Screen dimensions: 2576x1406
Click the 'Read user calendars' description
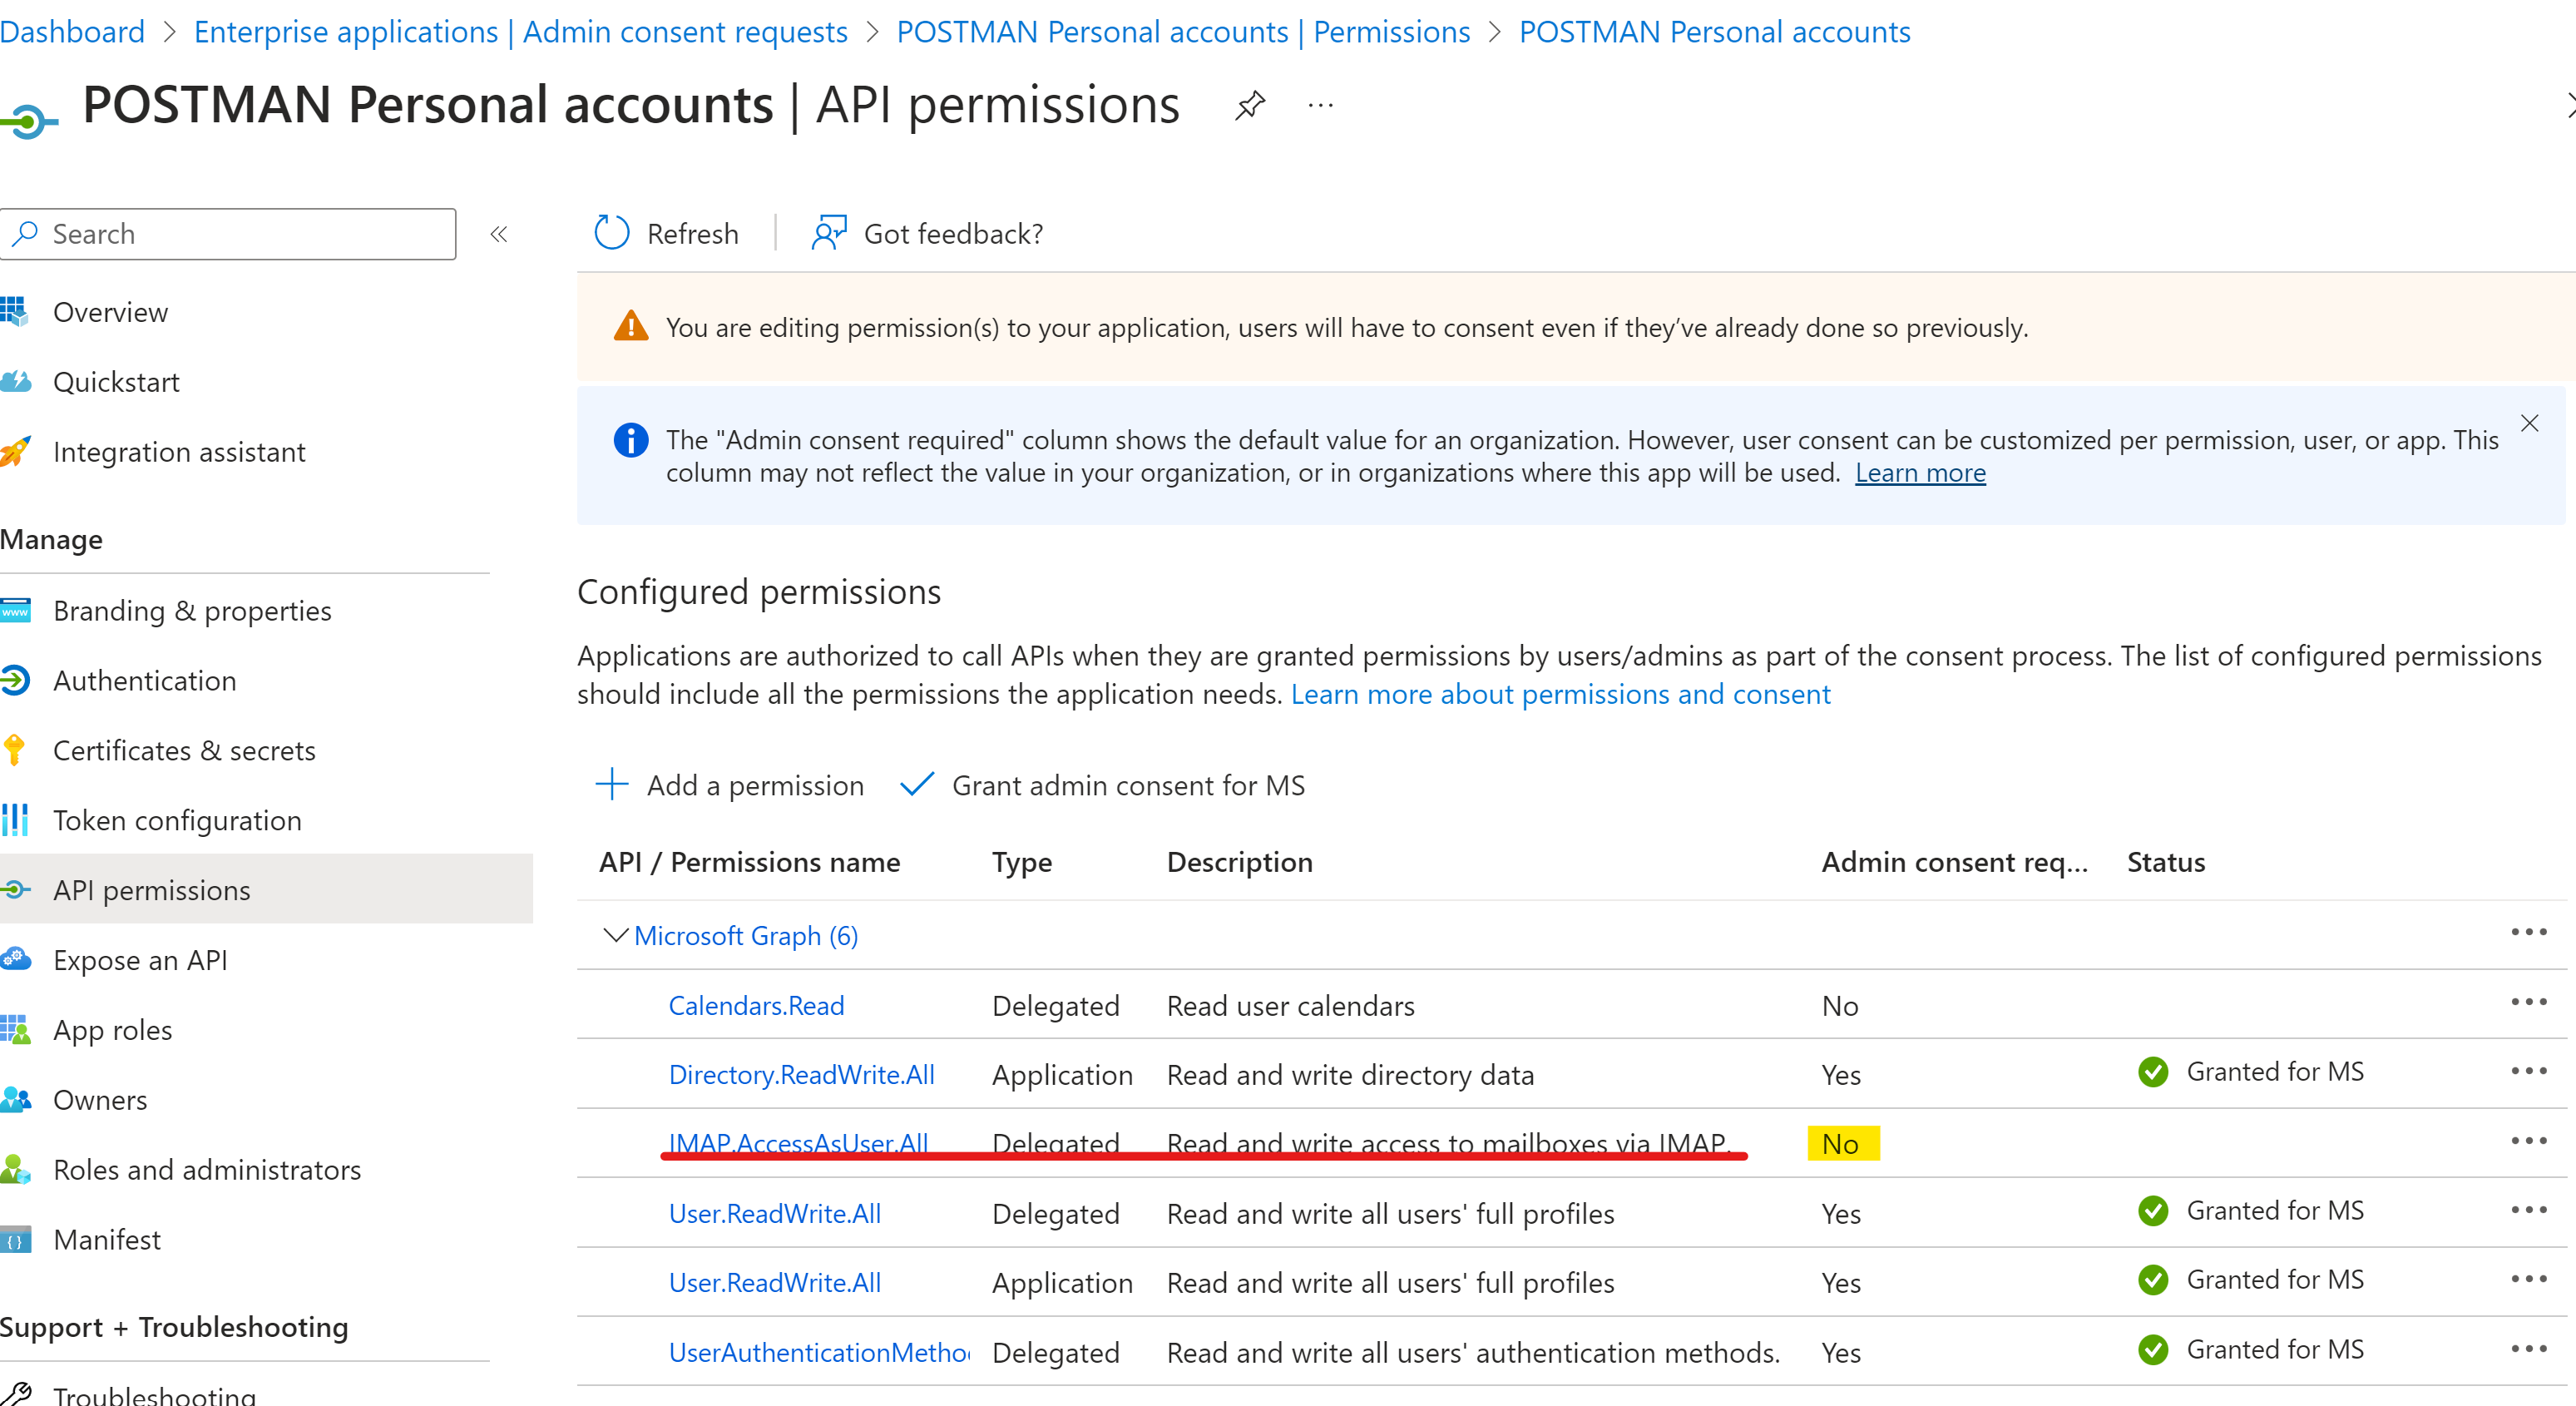1290,1006
